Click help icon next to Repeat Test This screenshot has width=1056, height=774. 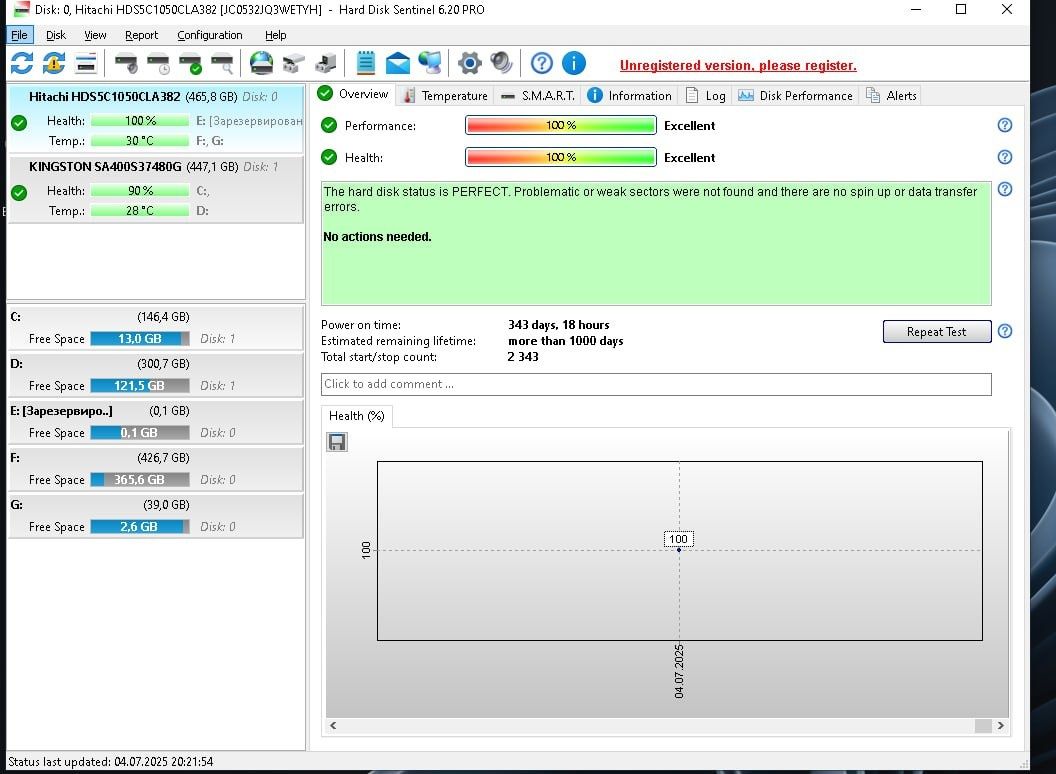tap(1005, 331)
